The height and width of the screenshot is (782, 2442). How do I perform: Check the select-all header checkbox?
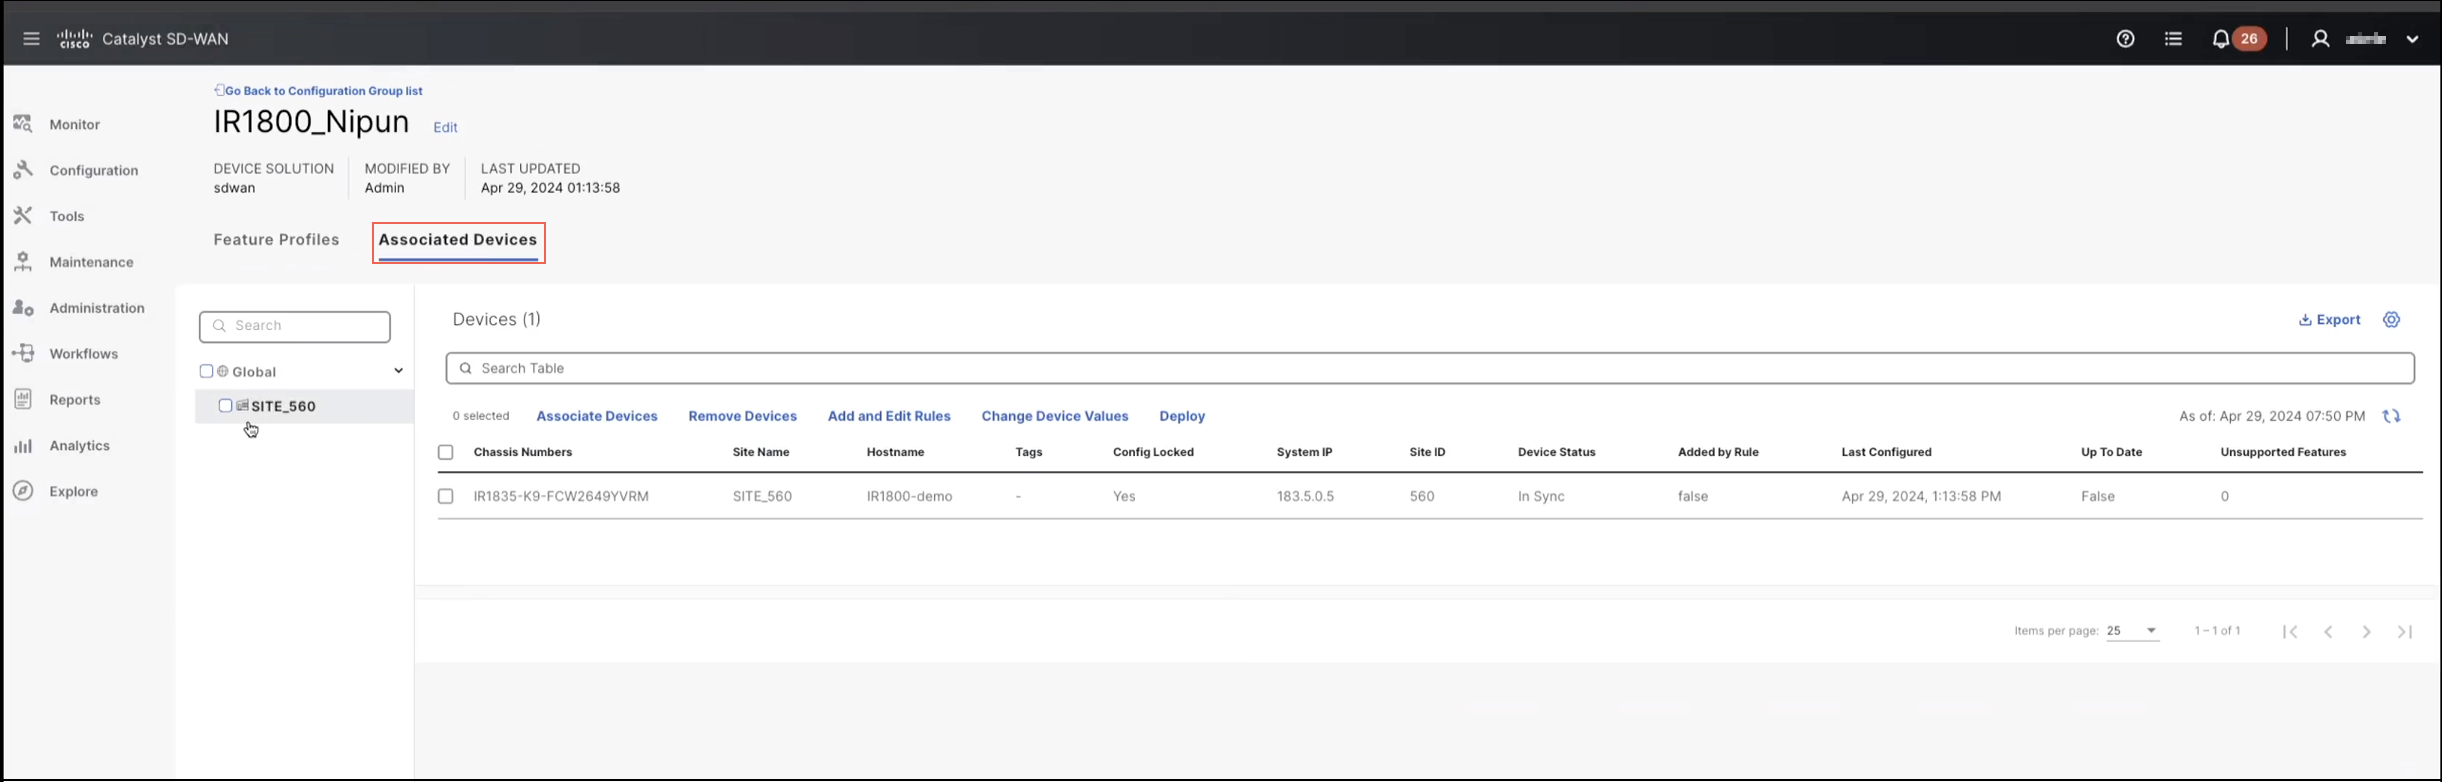click(x=446, y=452)
